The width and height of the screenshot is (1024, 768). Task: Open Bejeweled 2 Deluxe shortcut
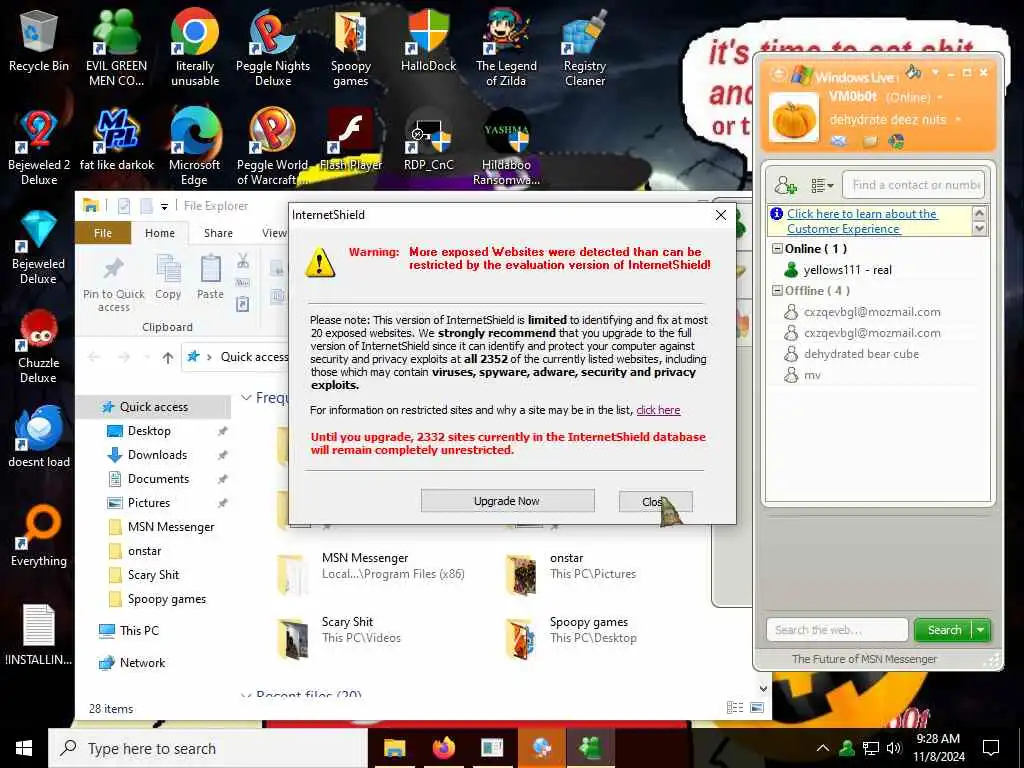(x=39, y=147)
